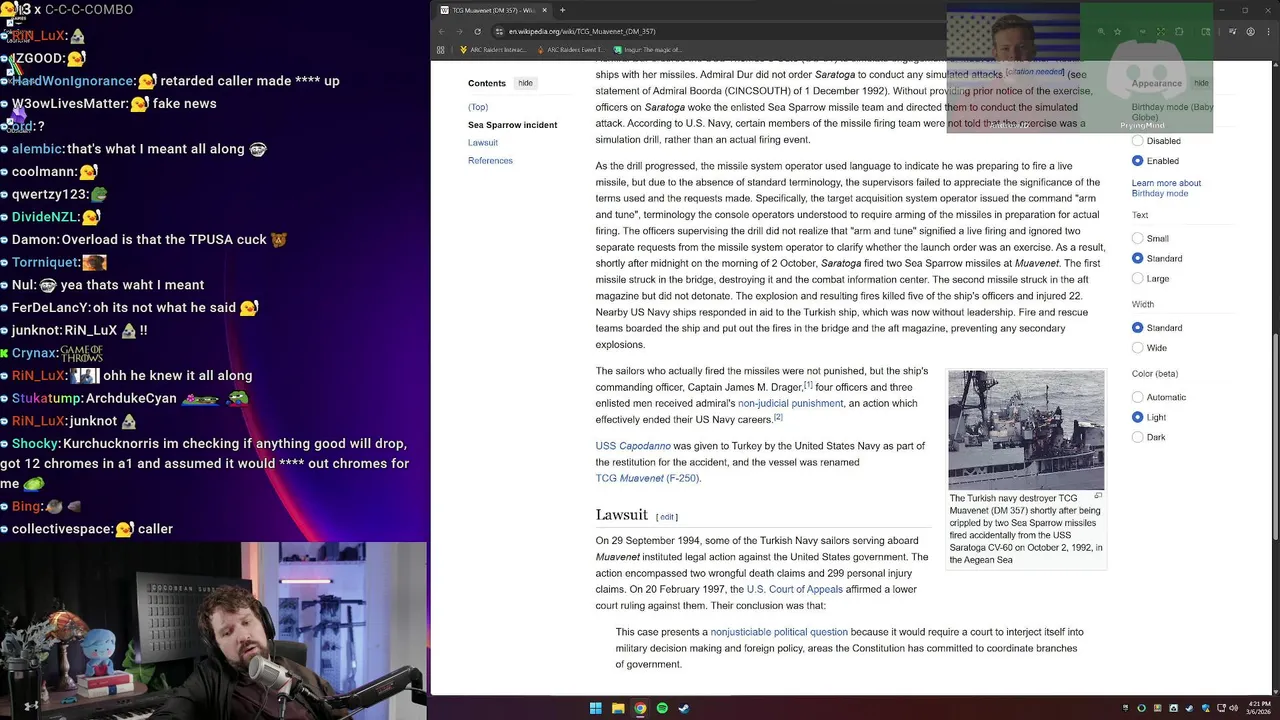Hide the Appearance panel
The width and height of the screenshot is (1280, 720).
click(x=1201, y=83)
